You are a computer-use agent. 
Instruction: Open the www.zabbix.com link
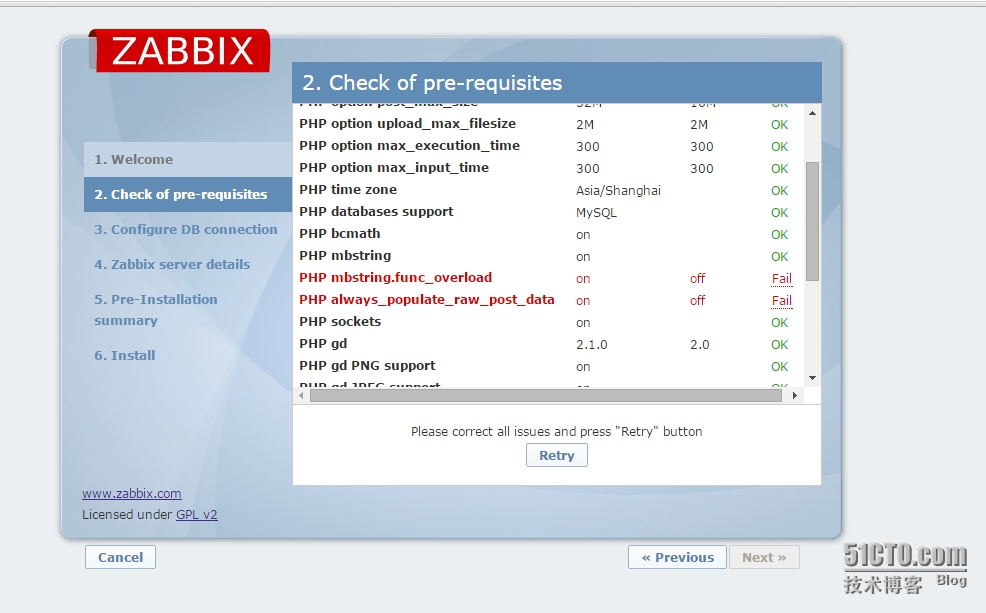(x=131, y=494)
